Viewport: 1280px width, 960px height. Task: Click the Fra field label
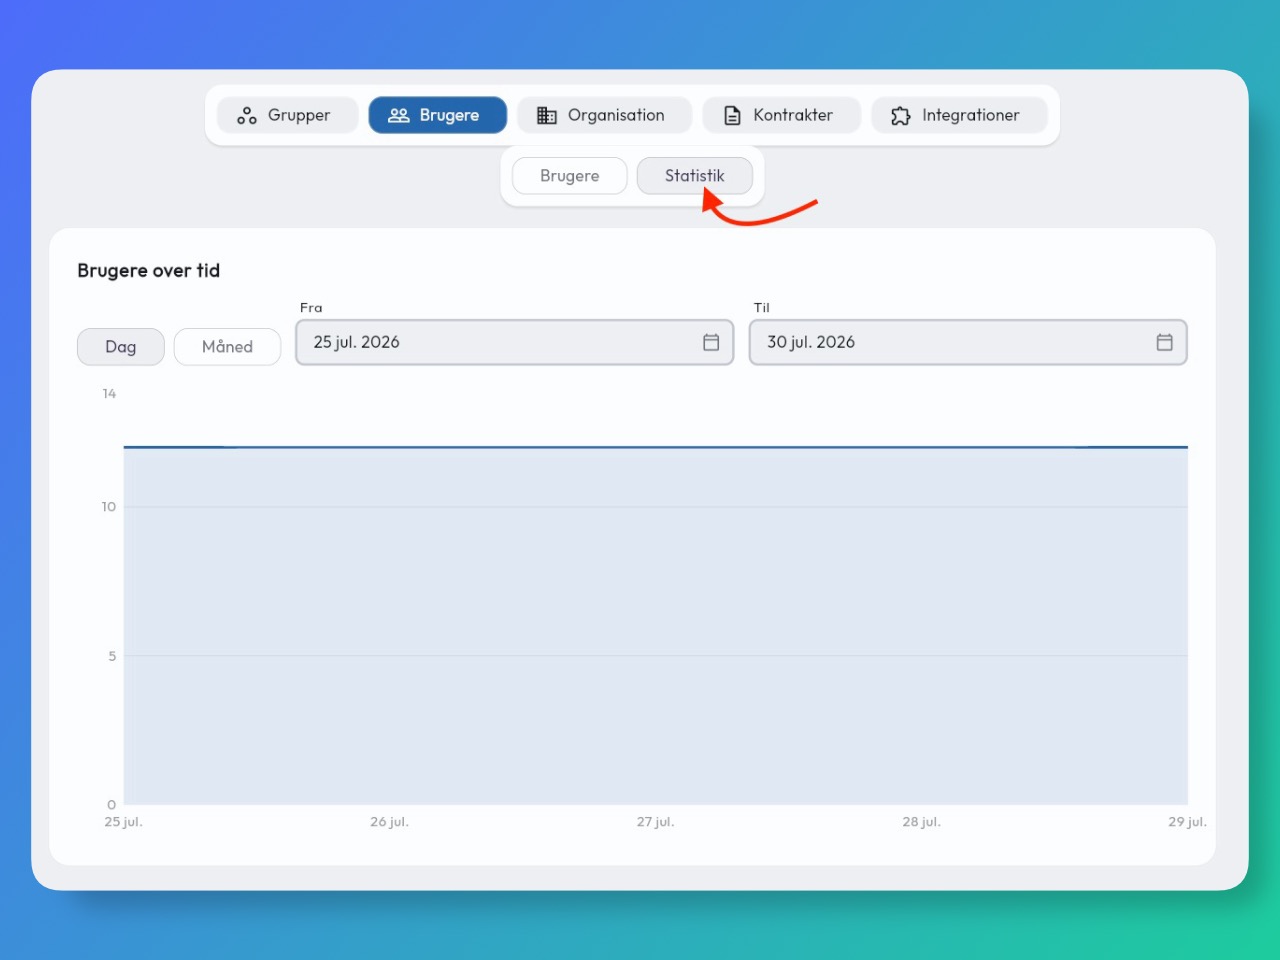tap(311, 308)
